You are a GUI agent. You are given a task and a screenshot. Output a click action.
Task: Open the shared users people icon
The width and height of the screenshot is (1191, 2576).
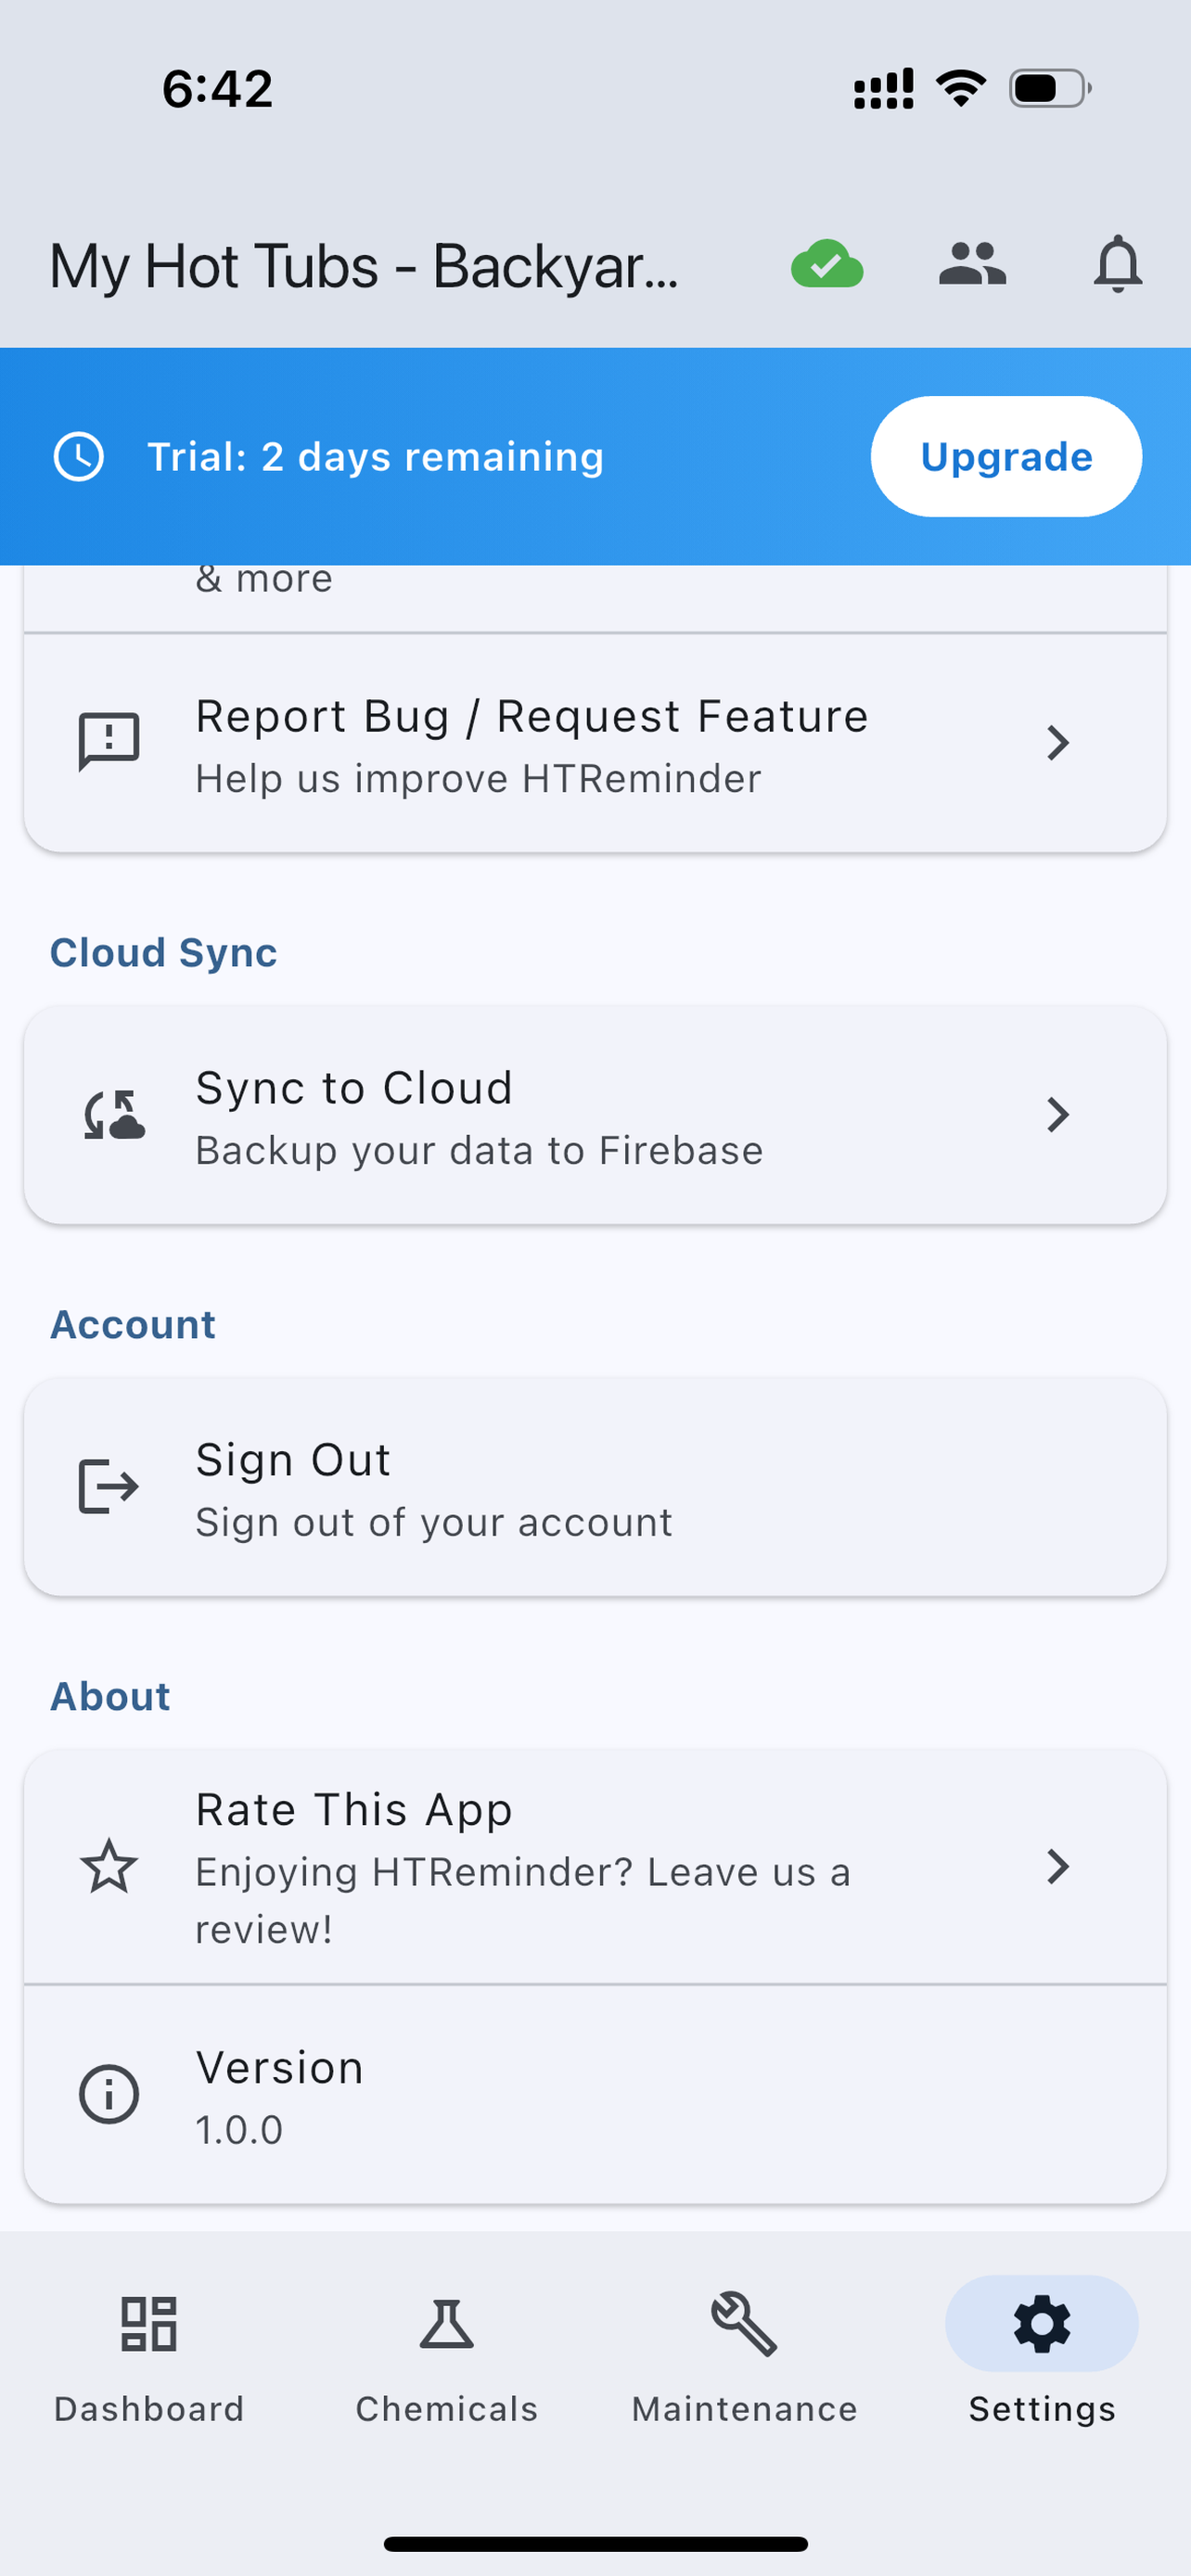coord(972,265)
